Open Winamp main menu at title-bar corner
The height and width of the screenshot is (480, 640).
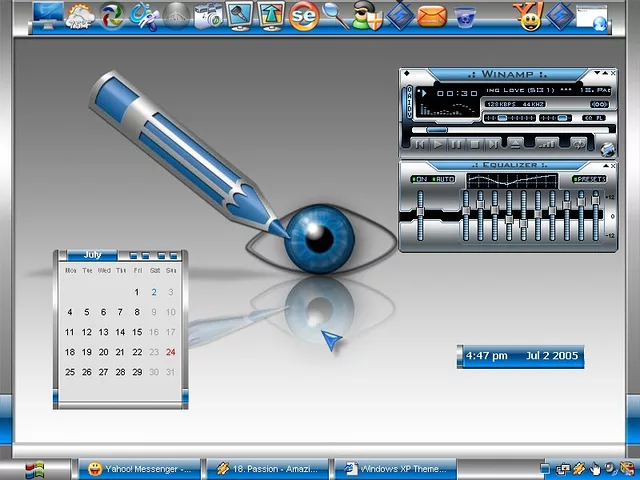click(x=406, y=74)
